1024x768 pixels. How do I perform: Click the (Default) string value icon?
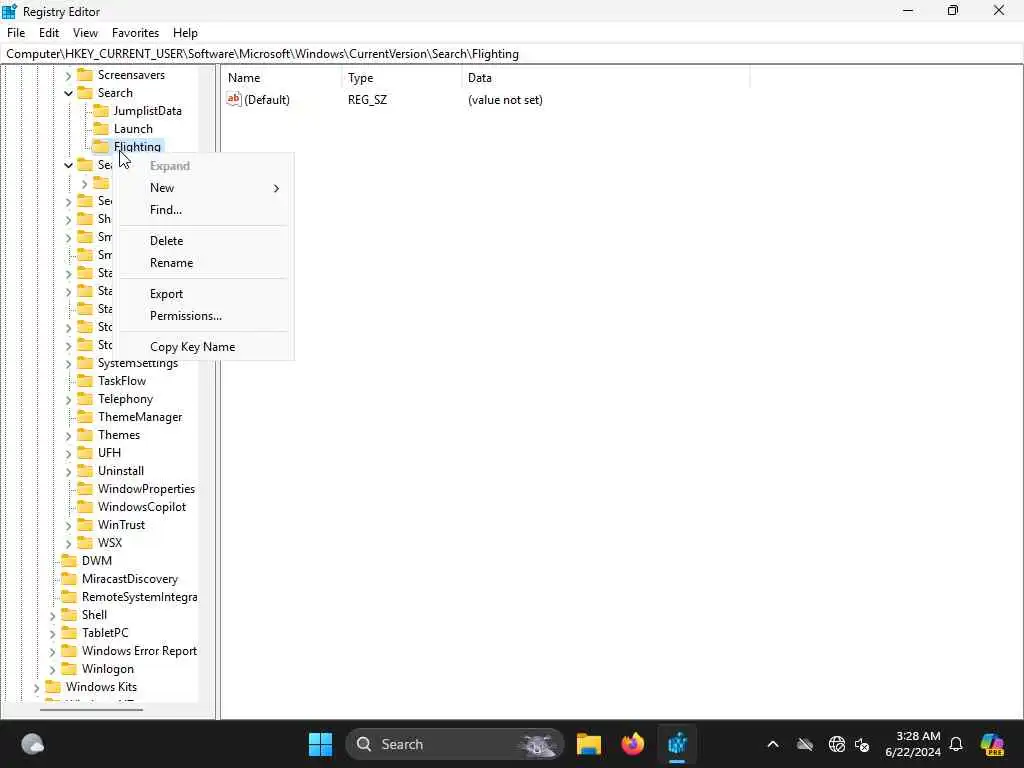click(234, 99)
